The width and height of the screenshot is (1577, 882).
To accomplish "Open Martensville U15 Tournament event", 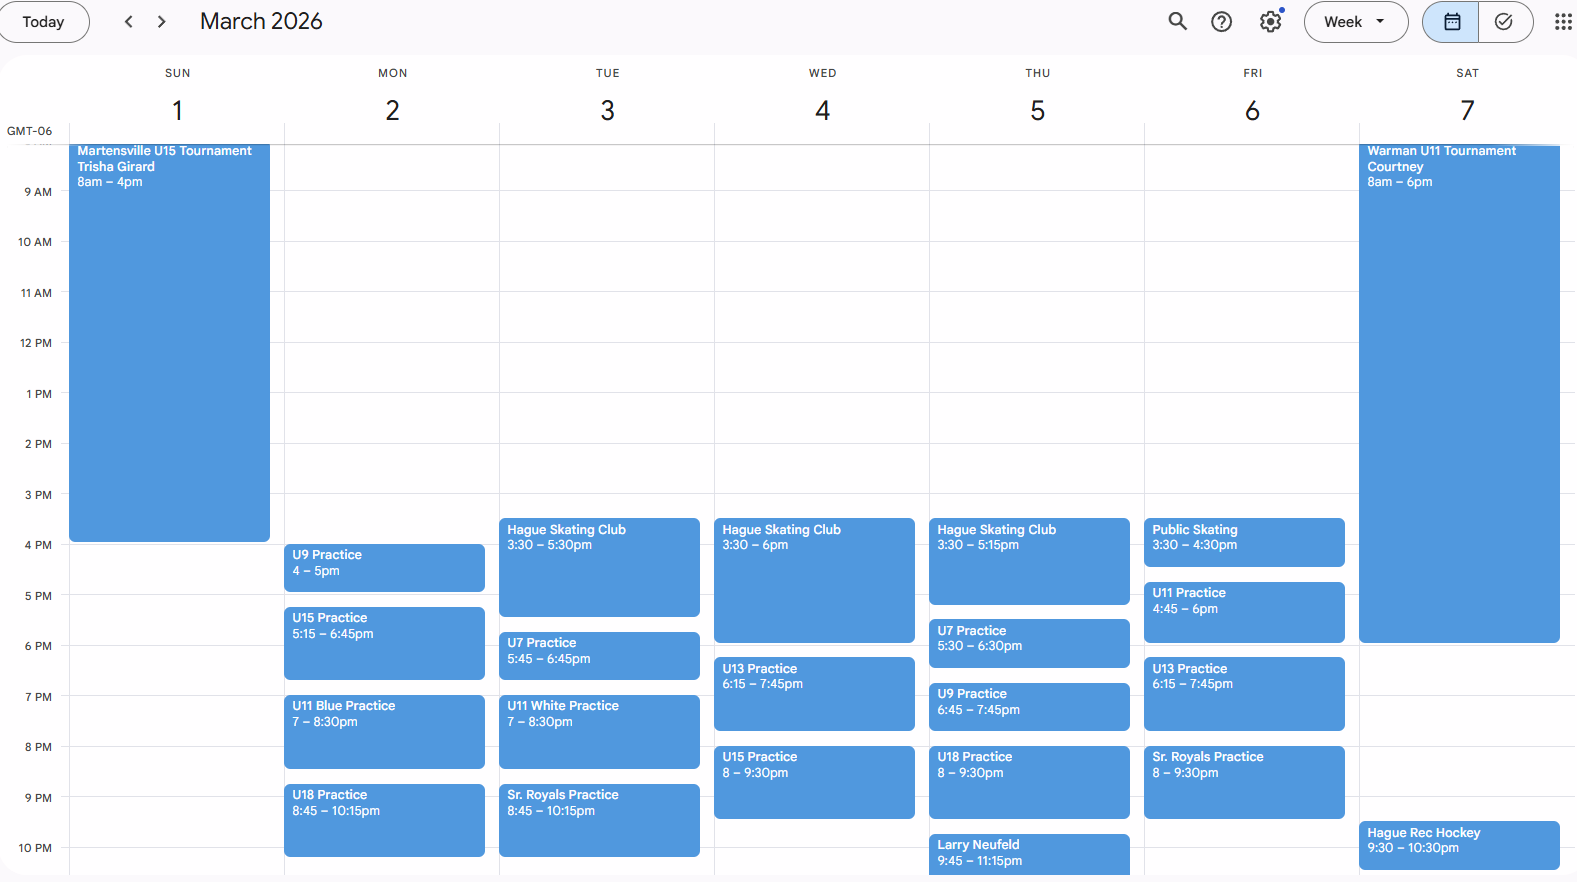I will pyautogui.click(x=169, y=340).
